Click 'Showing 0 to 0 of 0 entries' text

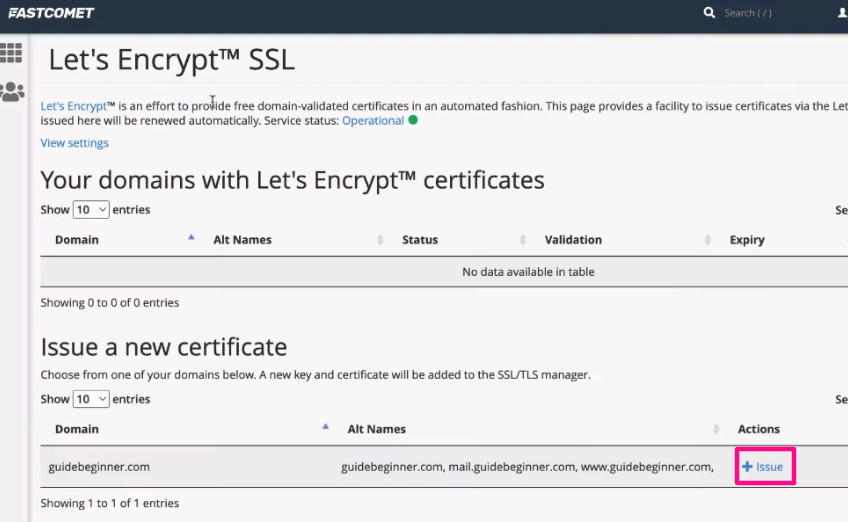click(110, 302)
